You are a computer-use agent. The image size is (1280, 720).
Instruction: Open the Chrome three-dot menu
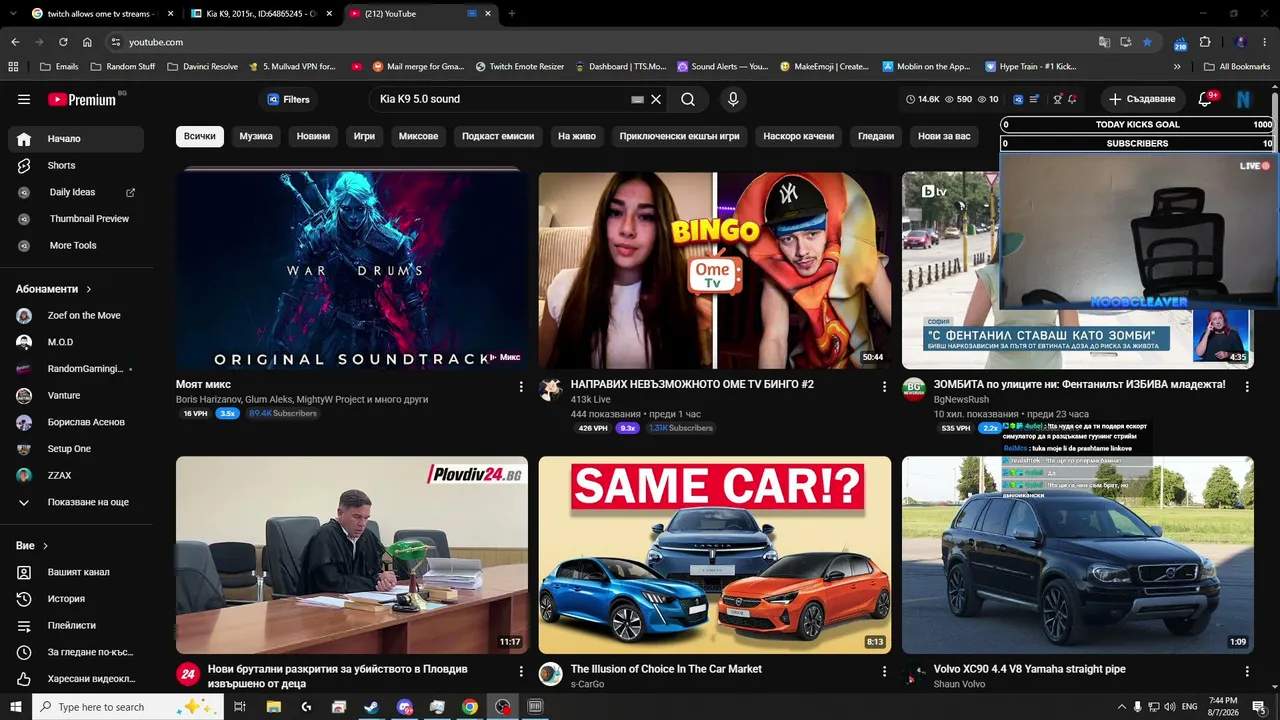click(x=1264, y=42)
